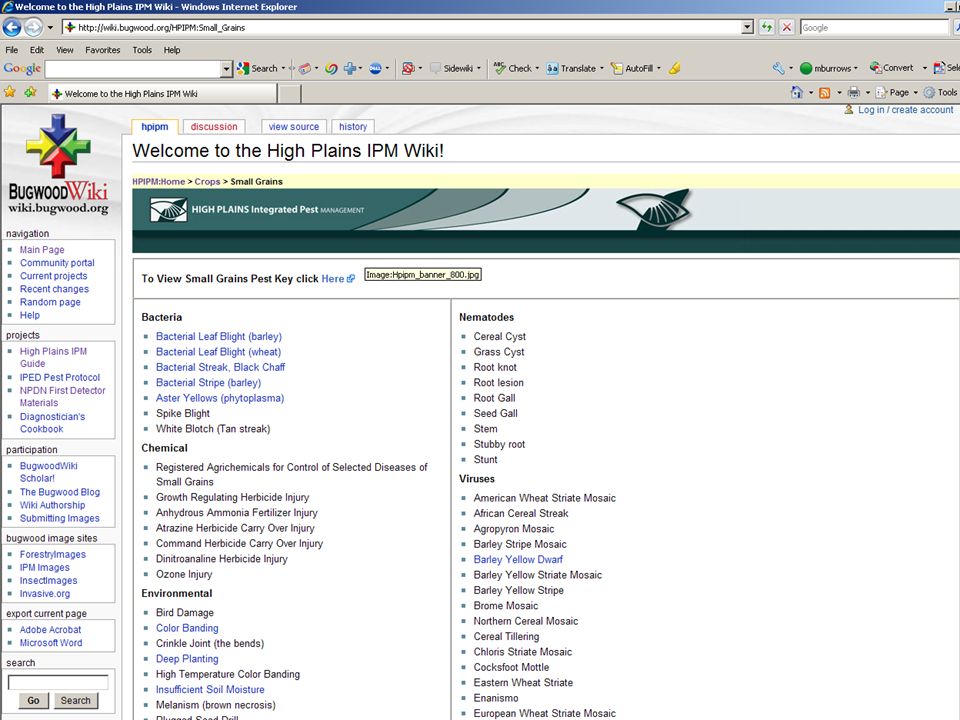Viewport: 960px width, 720px height.
Task: Expand the Translate dropdown arrow
Action: pyautogui.click(x=602, y=69)
